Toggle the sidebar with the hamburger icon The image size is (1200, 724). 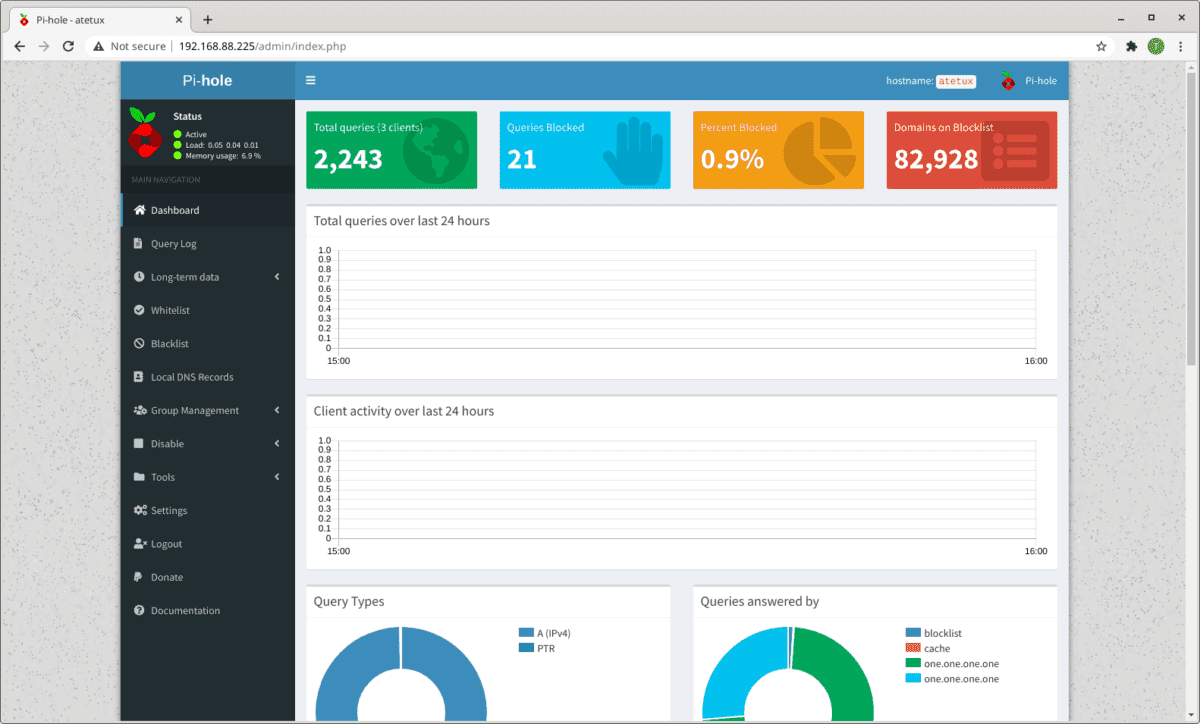[x=310, y=80]
